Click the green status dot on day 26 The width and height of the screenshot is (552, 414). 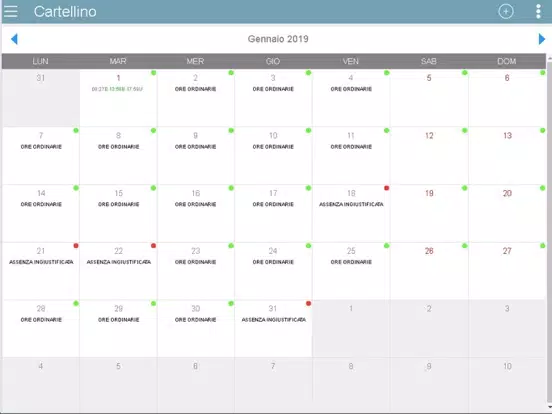click(465, 246)
